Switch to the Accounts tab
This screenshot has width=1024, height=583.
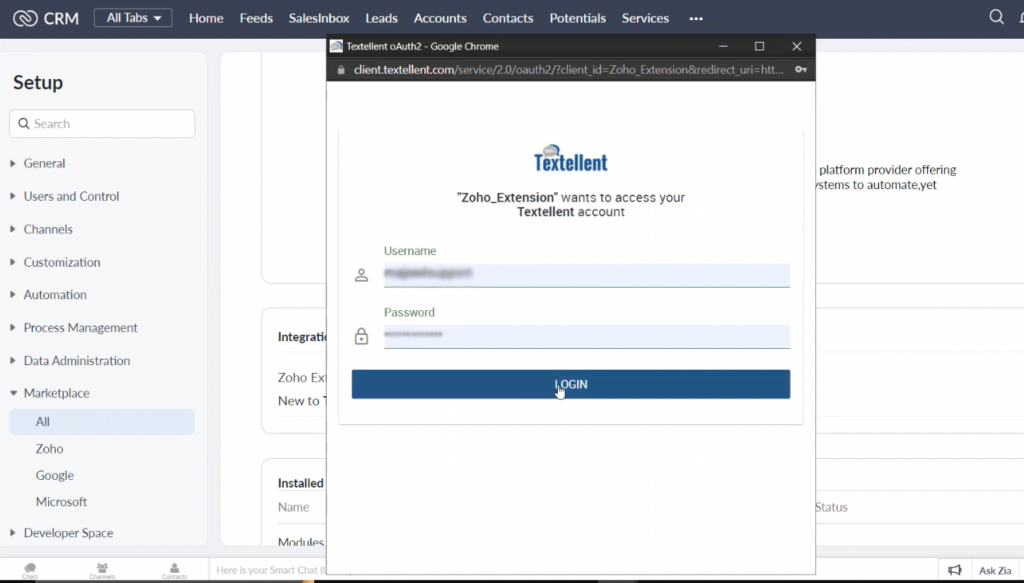click(x=440, y=18)
